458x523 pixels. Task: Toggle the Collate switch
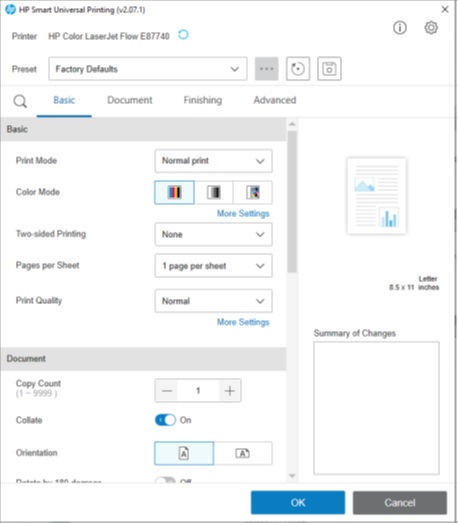(165, 420)
